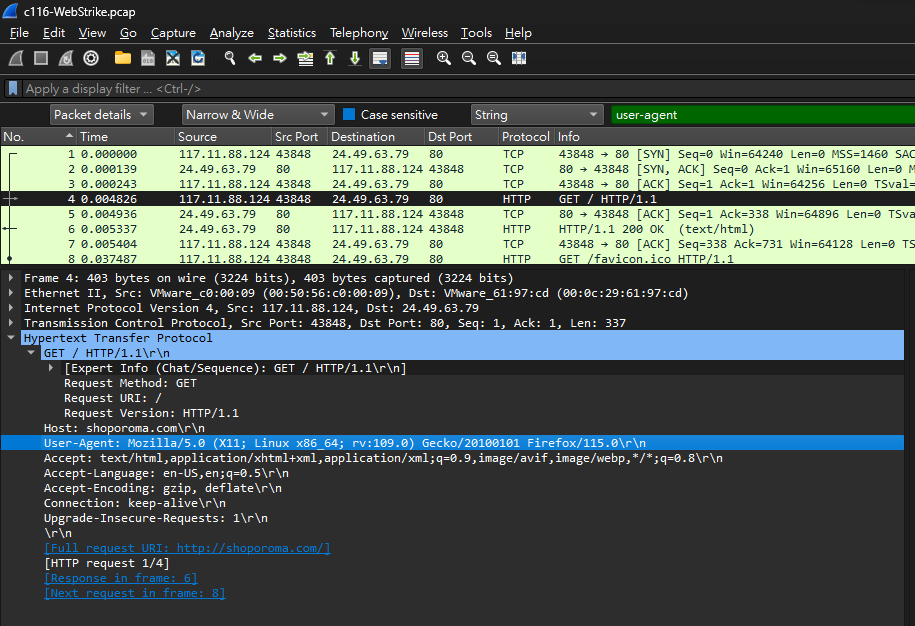Open the Packet details search-in dropdown

pyautogui.click(x=102, y=114)
